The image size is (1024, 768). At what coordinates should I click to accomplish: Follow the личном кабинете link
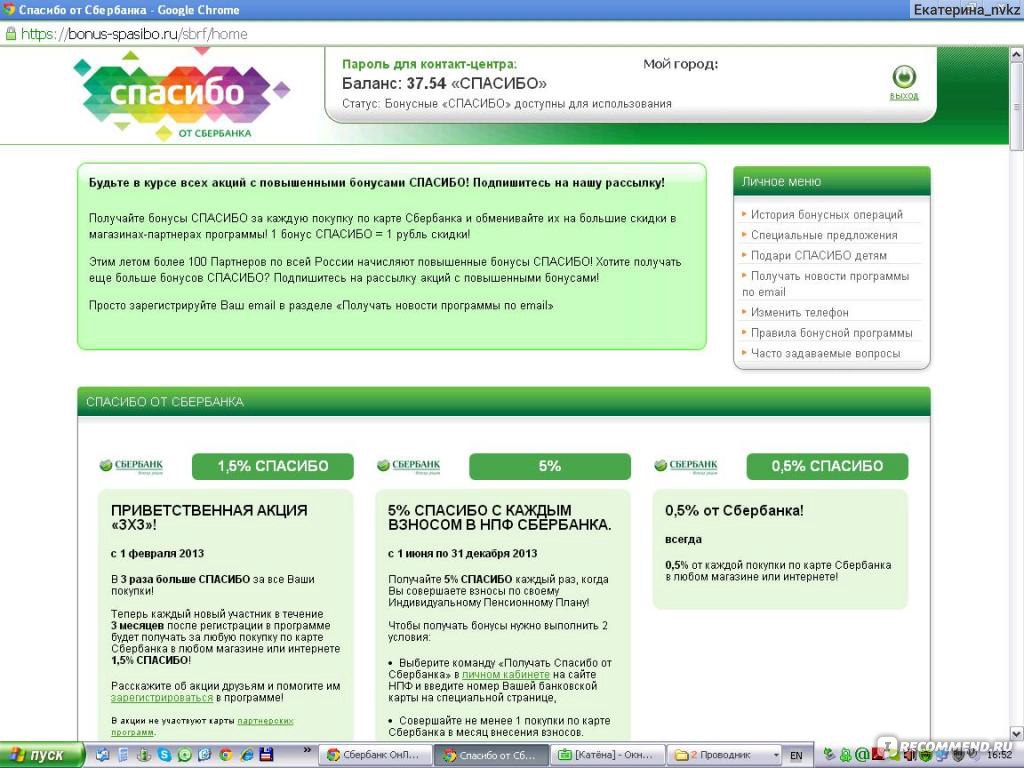(506, 674)
